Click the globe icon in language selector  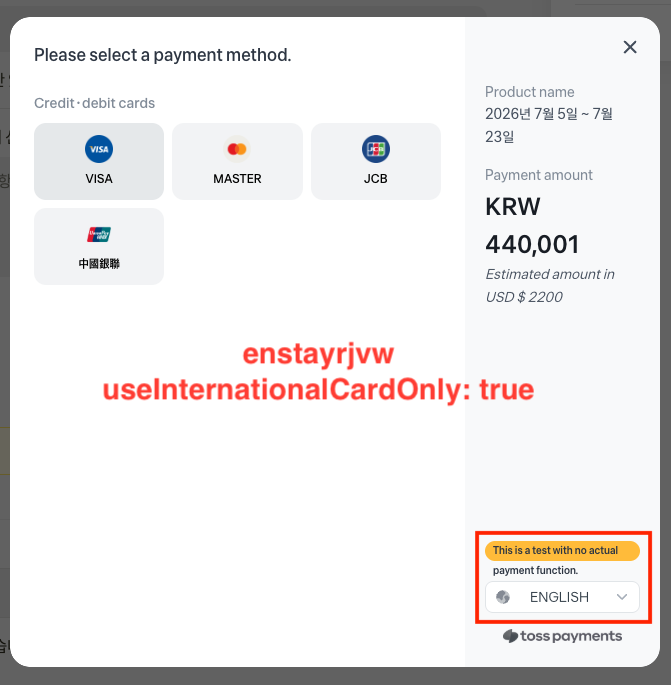503,597
